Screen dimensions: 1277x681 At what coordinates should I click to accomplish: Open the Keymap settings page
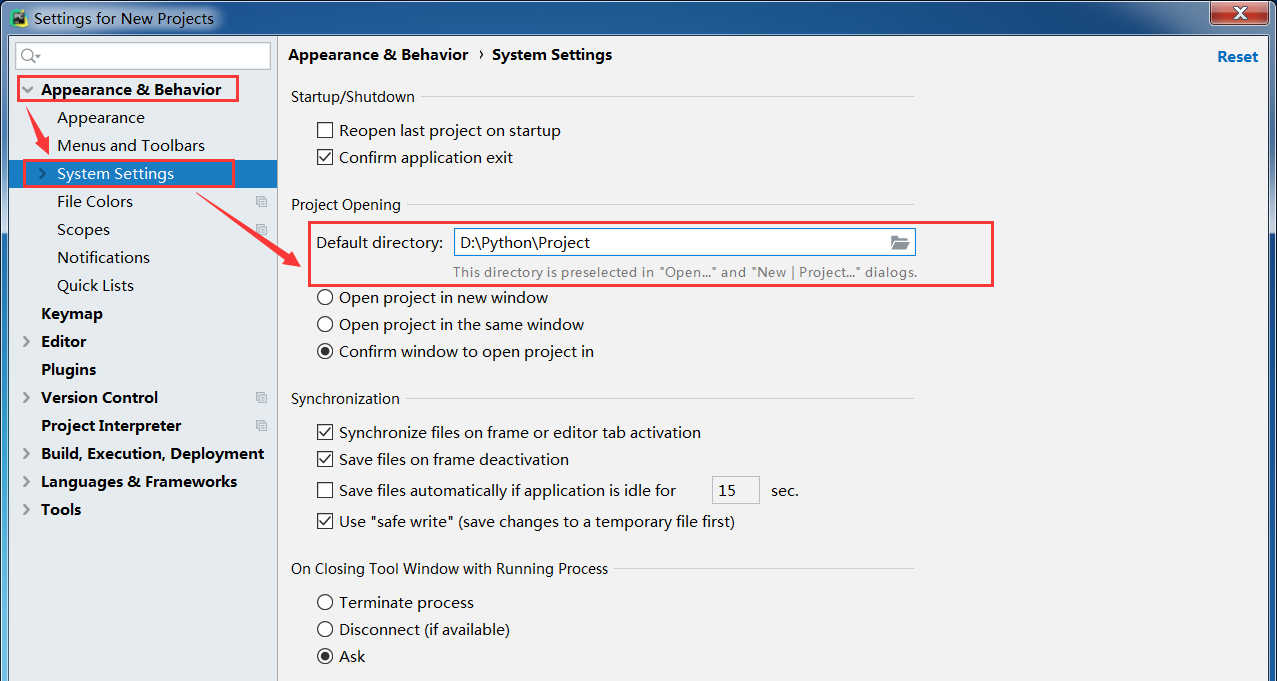pyautogui.click(x=72, y=314)
